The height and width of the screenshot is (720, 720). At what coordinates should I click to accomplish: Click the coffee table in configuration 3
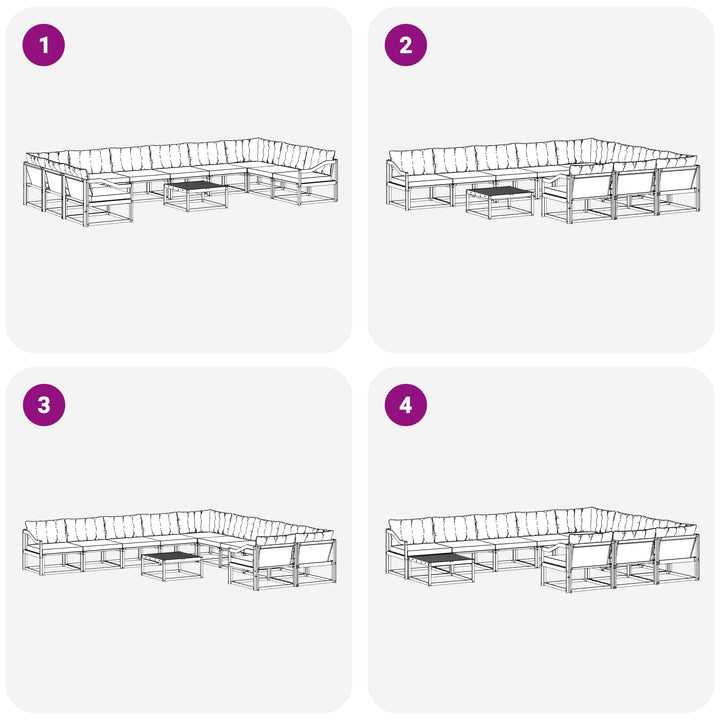(172, 566)
